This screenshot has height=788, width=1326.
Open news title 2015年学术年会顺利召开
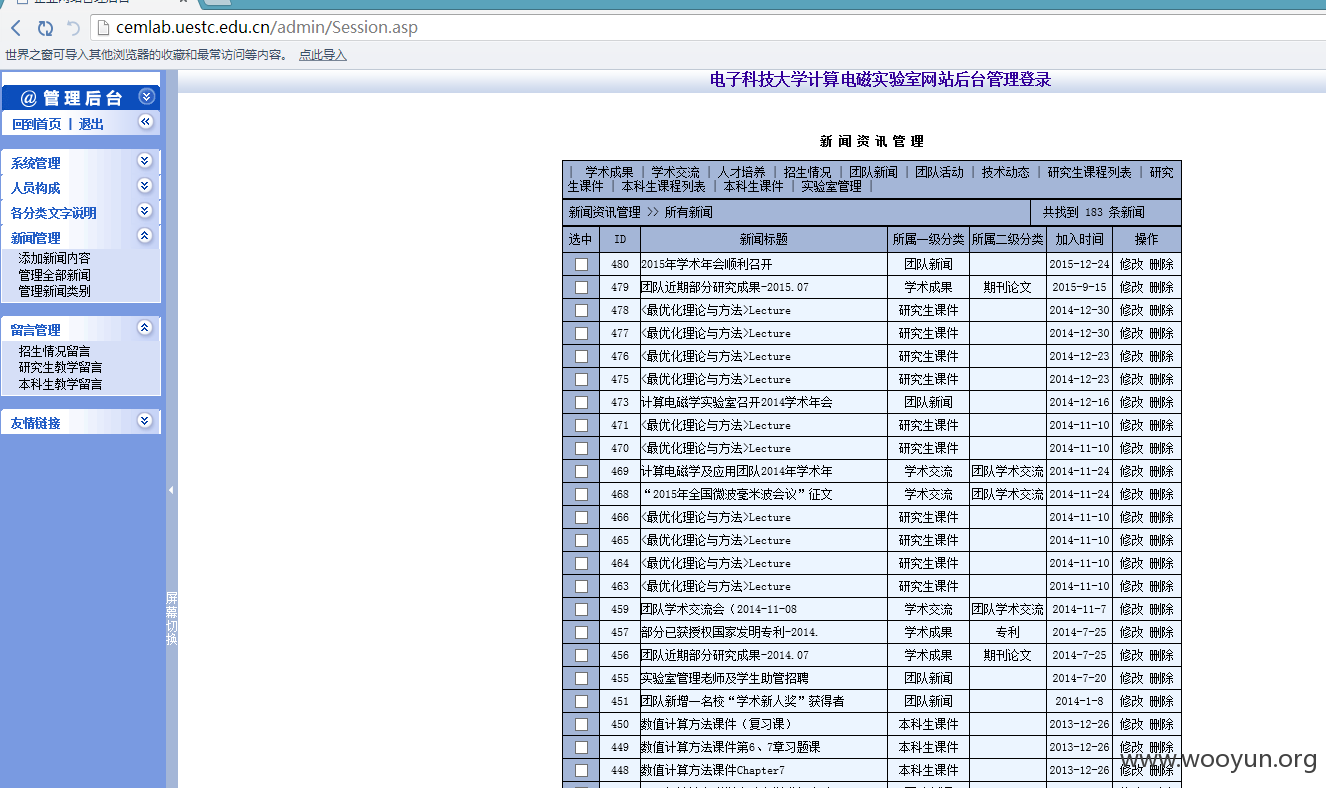pos(707,264)
